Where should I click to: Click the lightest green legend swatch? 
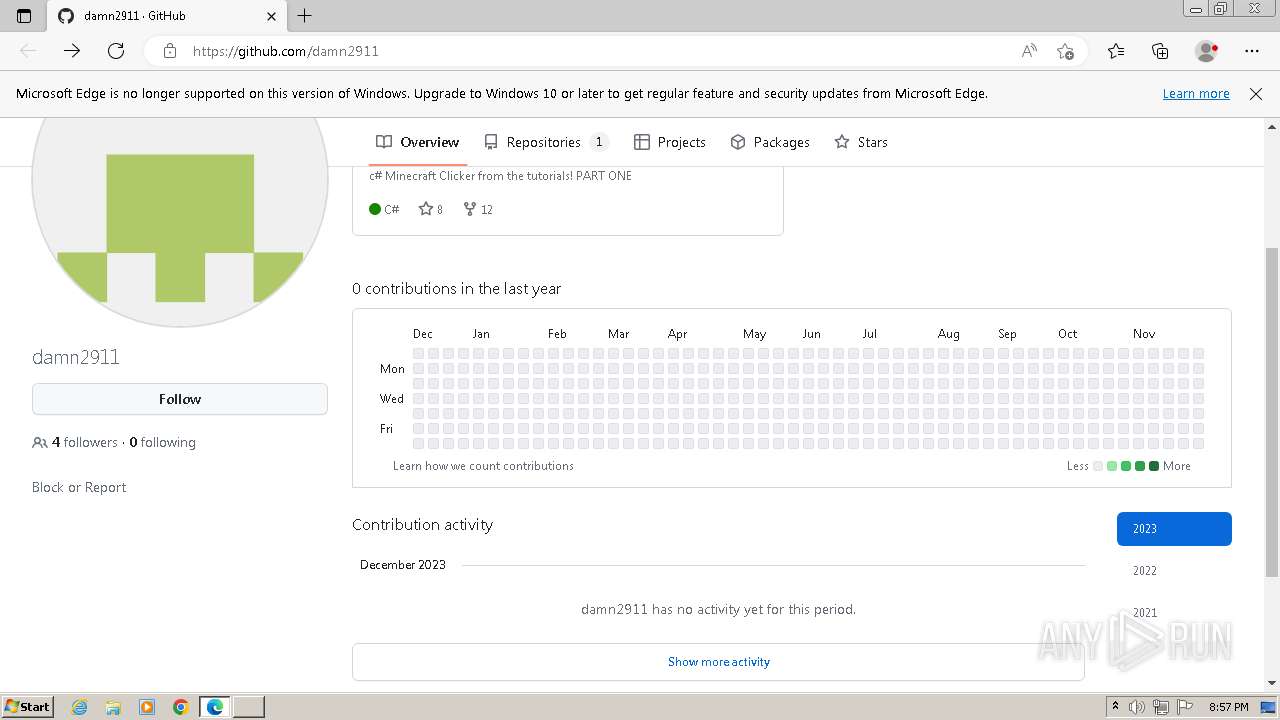tap(1112, 466)
